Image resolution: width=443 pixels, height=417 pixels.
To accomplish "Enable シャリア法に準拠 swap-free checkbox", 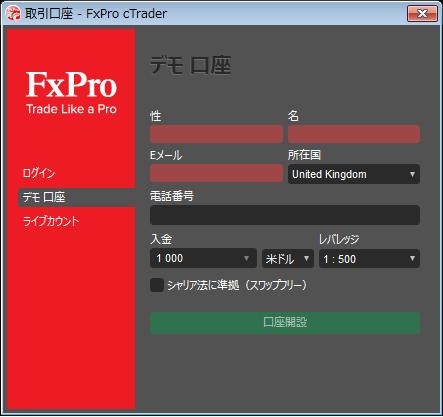I will (x=157, y=285).
